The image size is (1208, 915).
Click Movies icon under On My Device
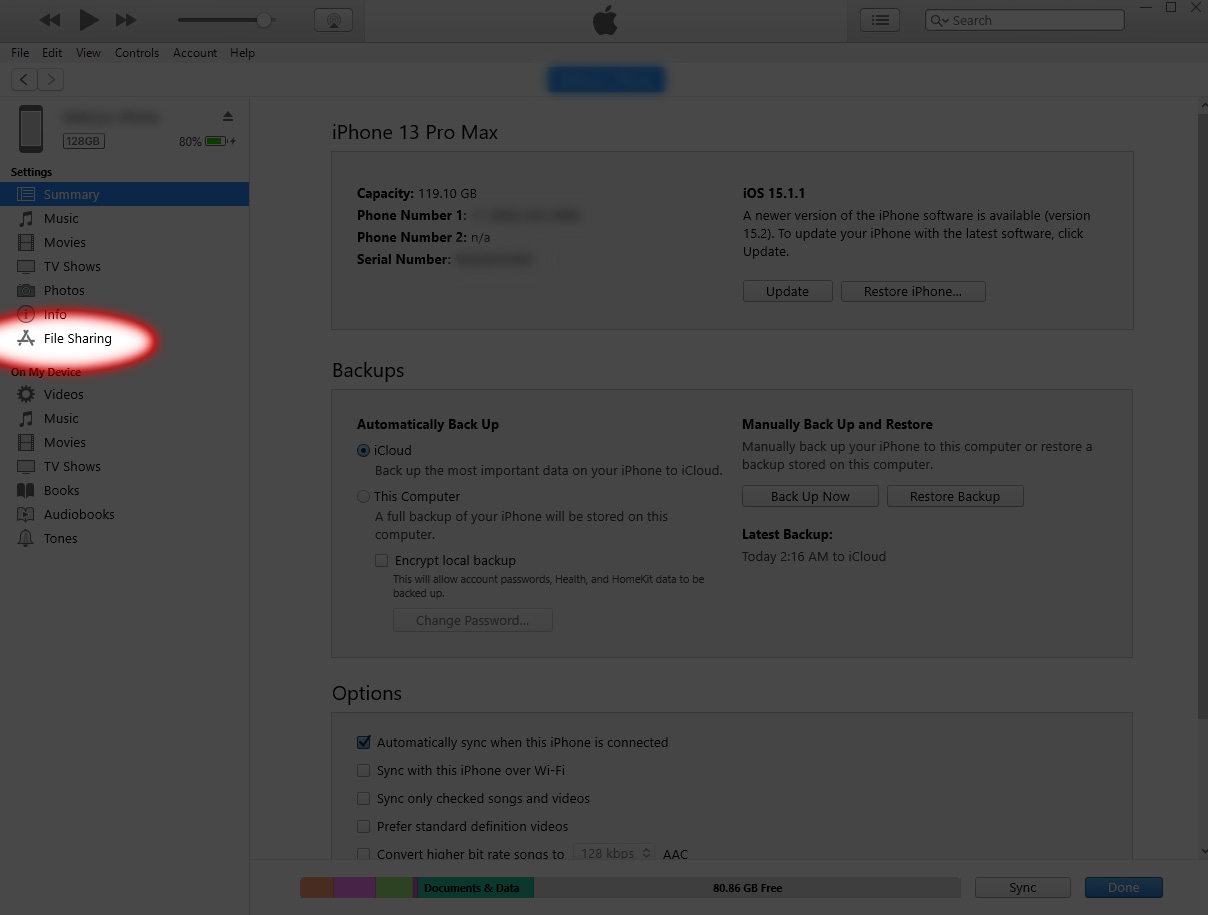[26, 442]
